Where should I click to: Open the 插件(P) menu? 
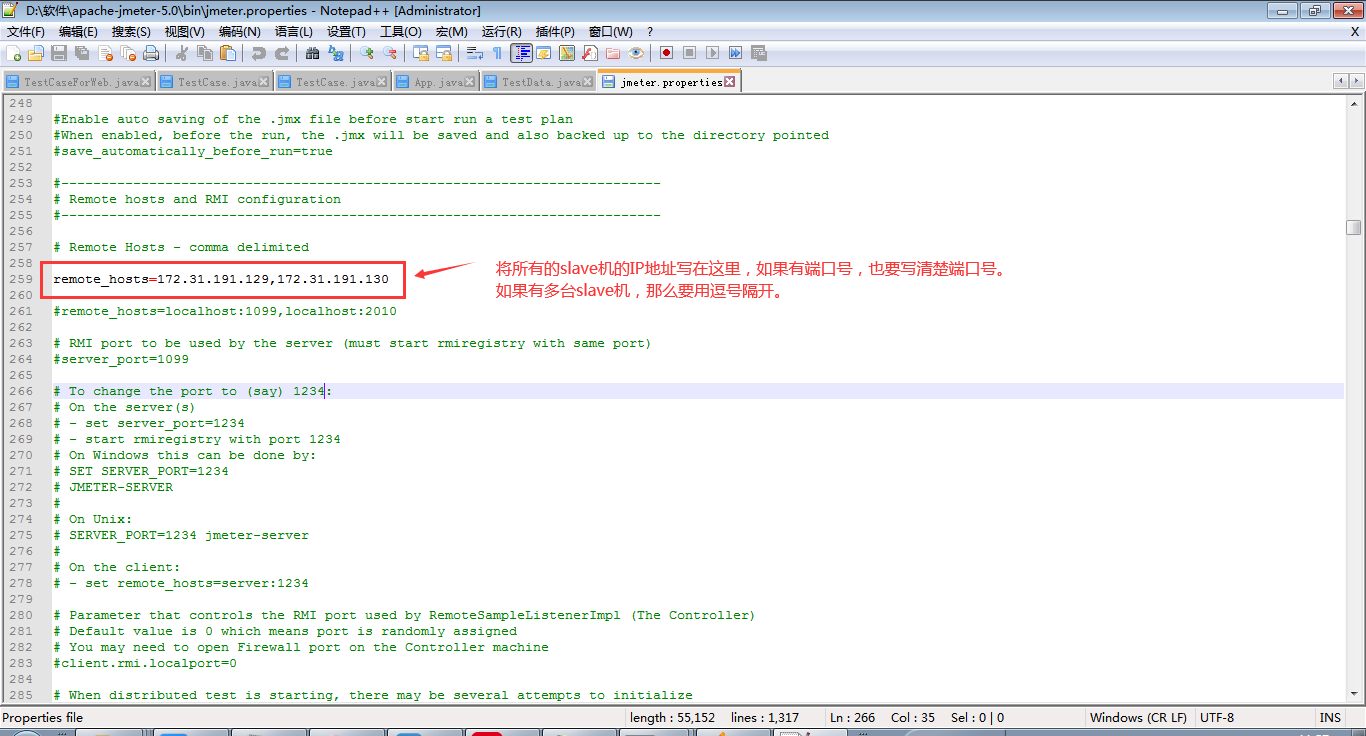(x=555, y=32)
